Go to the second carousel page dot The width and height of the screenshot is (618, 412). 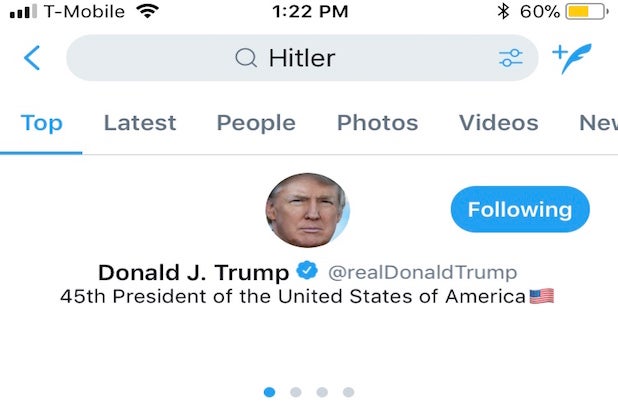pyautogui.click(x=295, y=392)
